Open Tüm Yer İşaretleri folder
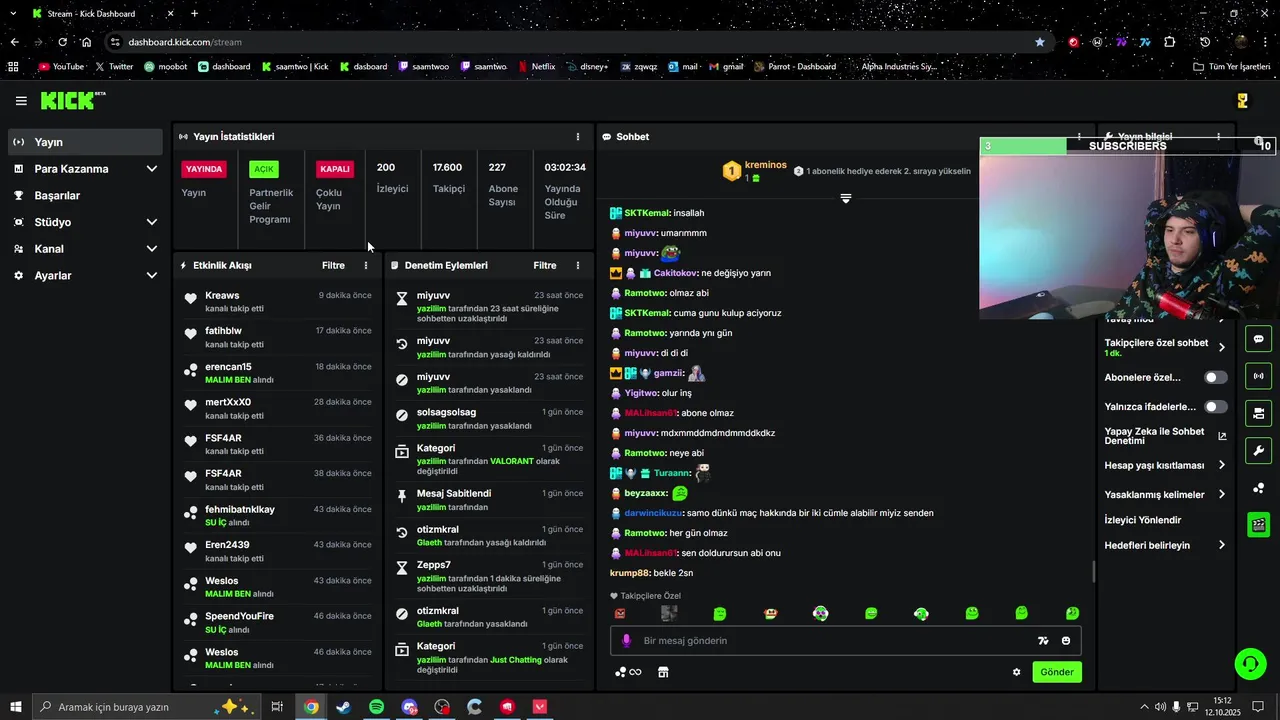 1232,67
